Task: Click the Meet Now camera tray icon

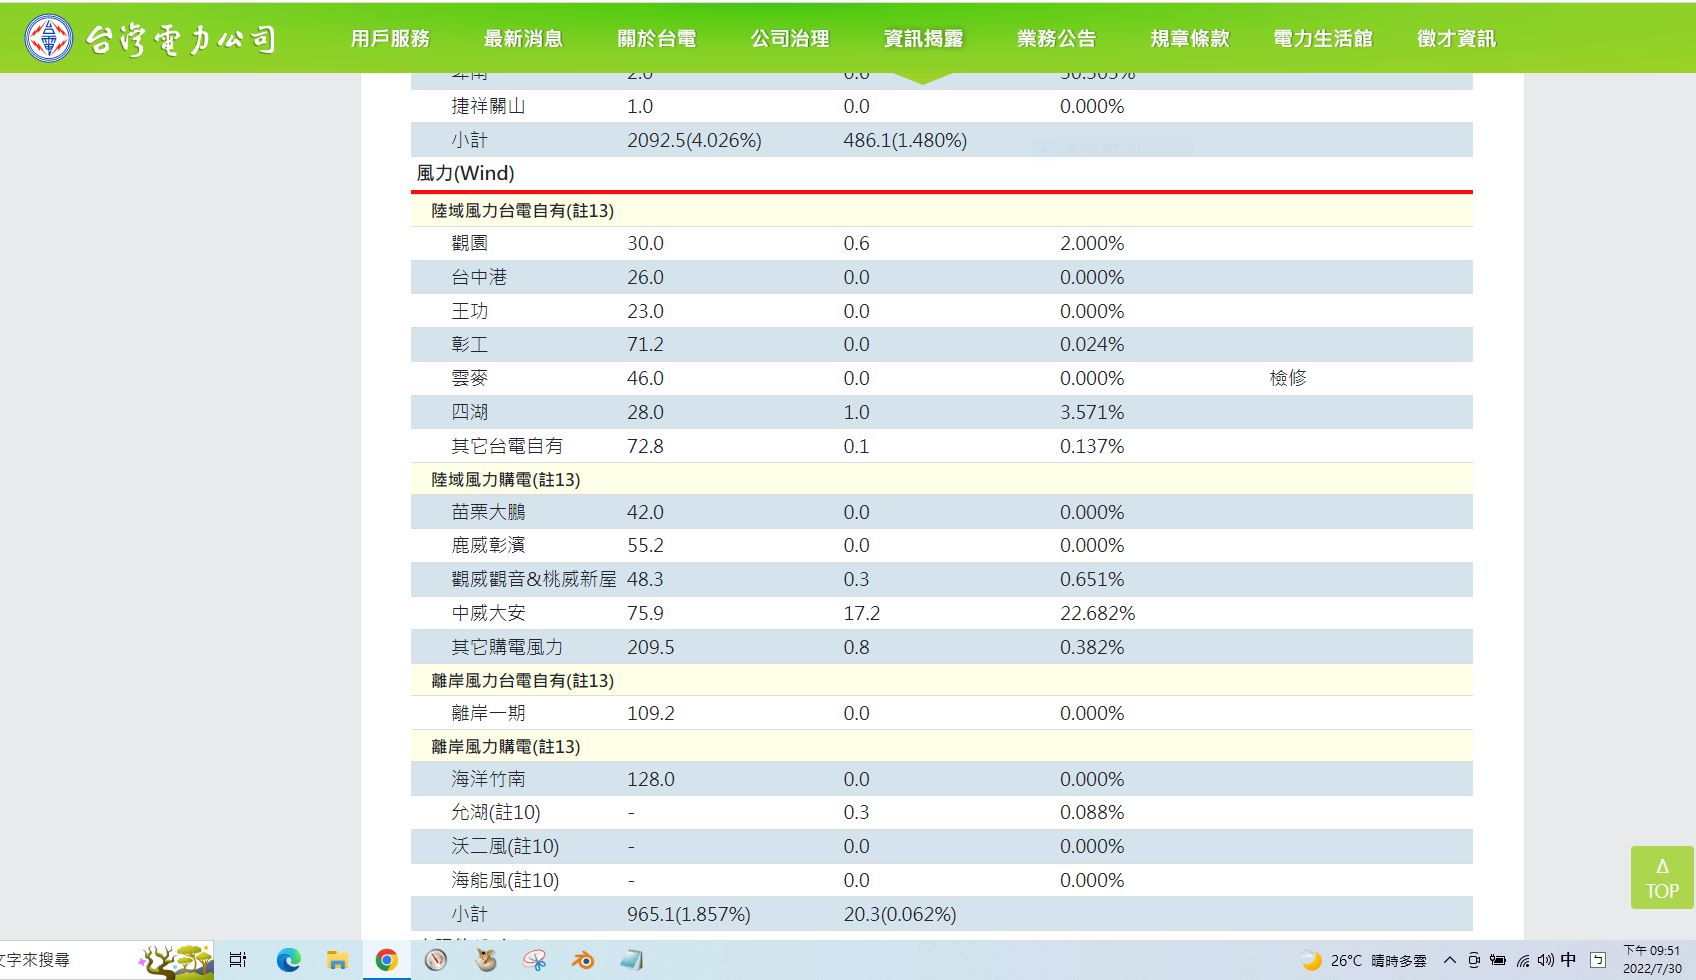Action: coord(1473,960)
